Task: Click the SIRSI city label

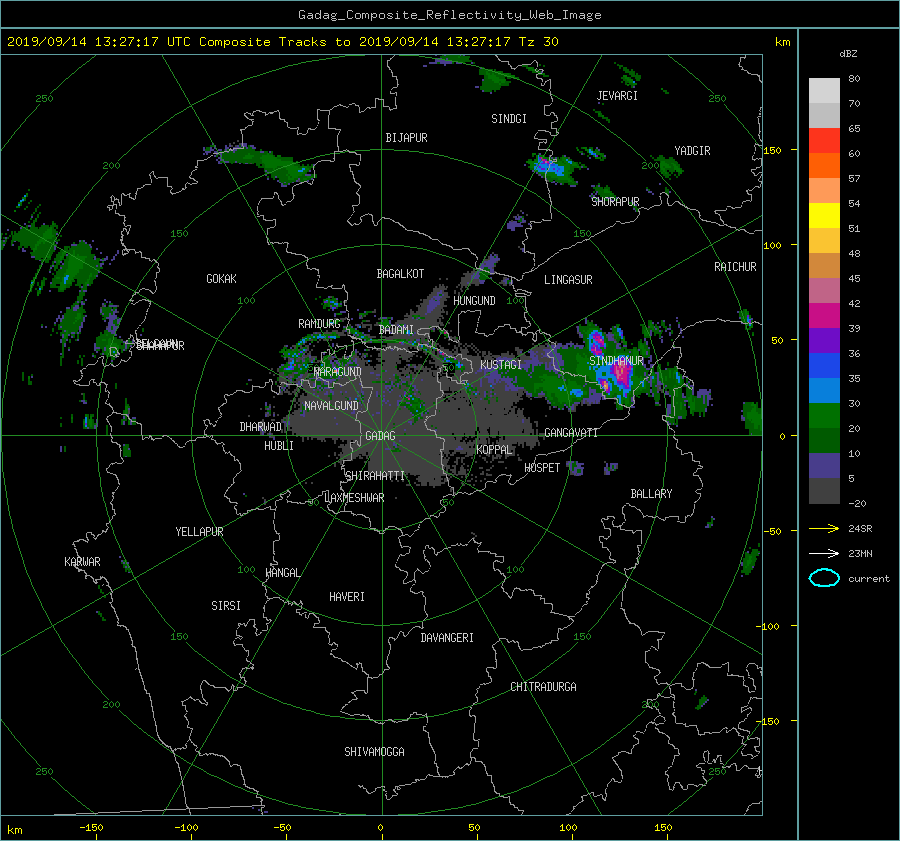Action: (226, 606)
